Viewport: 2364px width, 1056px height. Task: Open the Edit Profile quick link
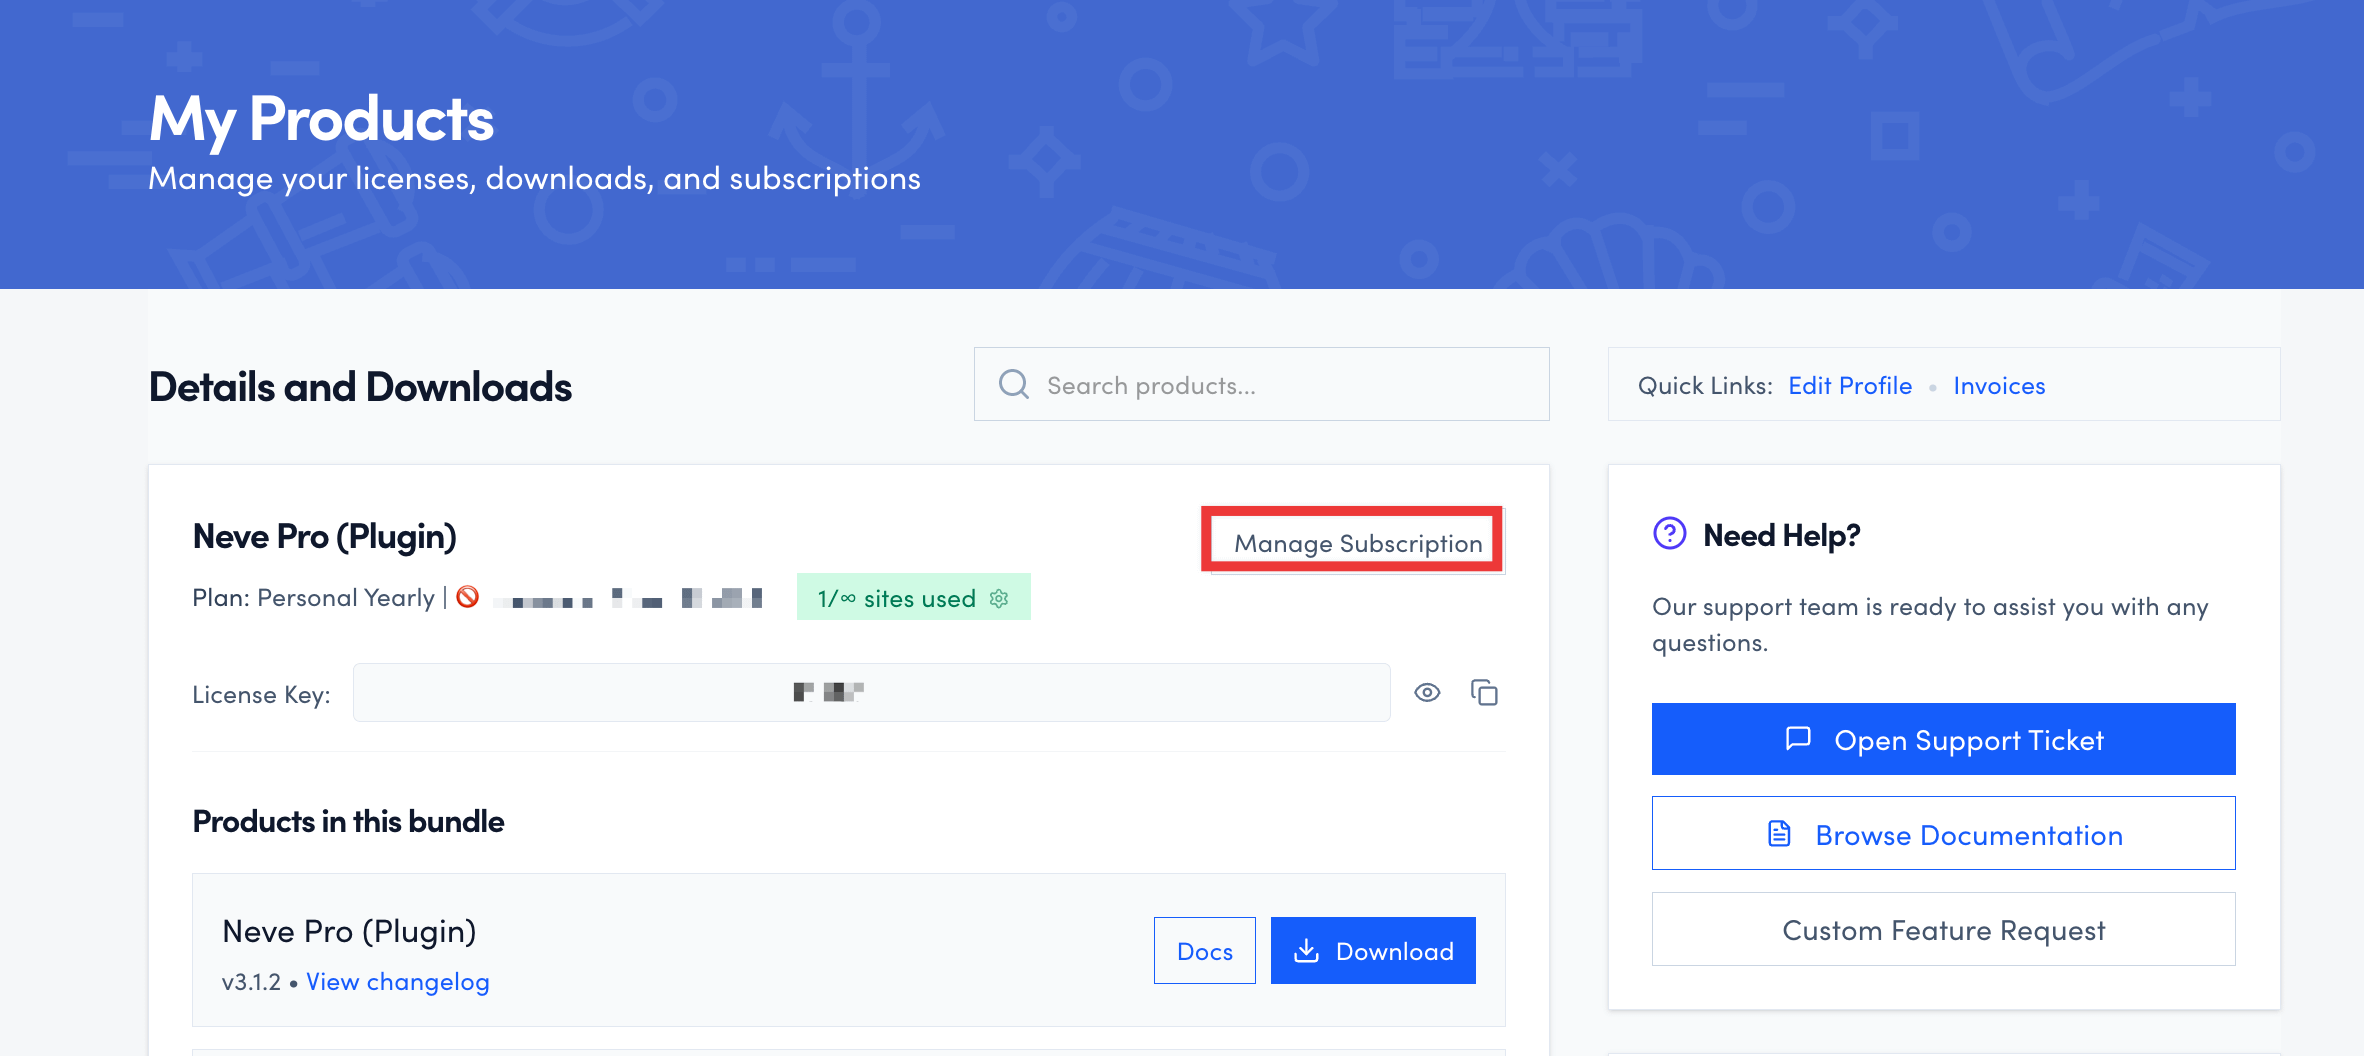point(1849,386)
